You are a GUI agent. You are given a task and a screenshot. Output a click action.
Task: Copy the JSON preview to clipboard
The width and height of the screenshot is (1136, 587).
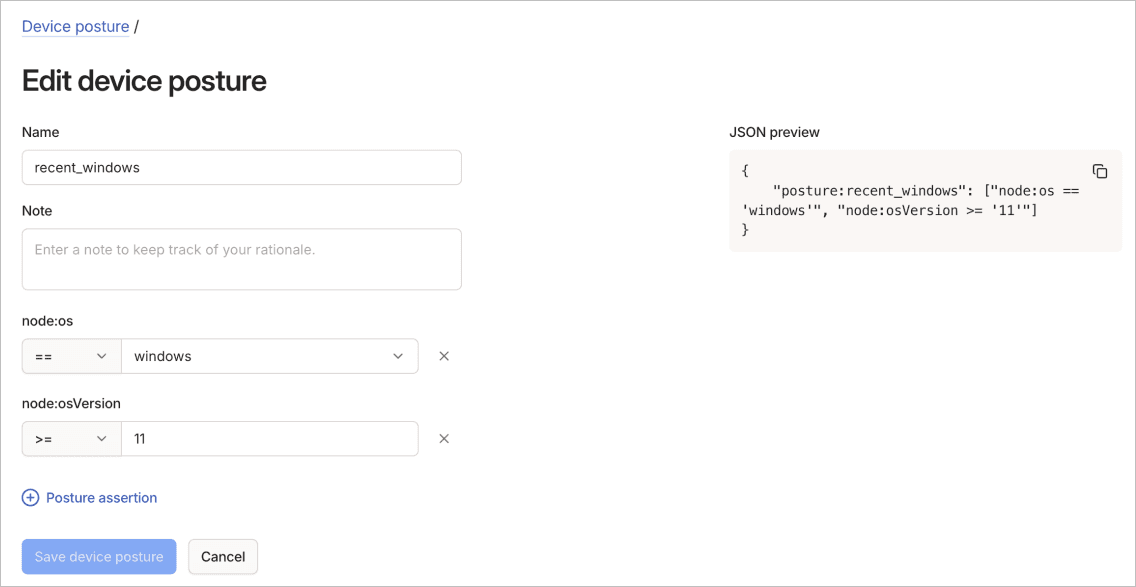1099,171
